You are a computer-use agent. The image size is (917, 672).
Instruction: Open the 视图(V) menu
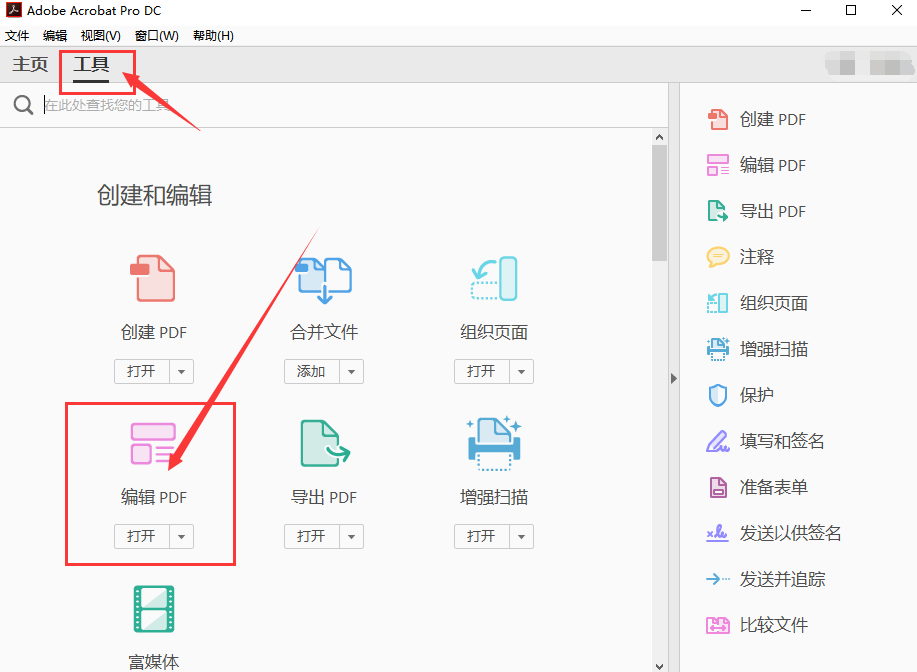[101, 36]
